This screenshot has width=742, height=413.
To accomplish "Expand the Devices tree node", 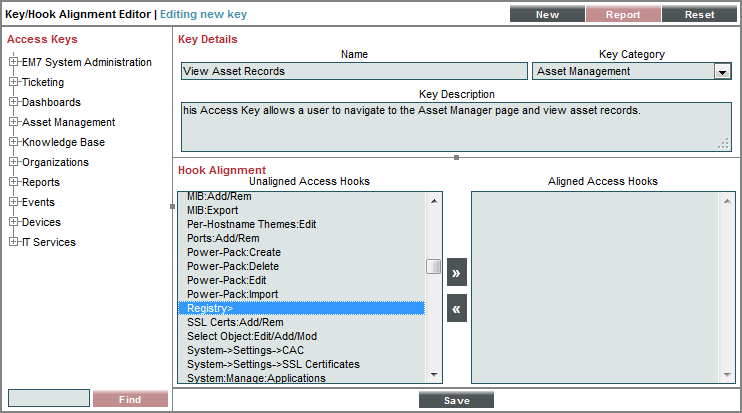I will (x=13, y=221).
